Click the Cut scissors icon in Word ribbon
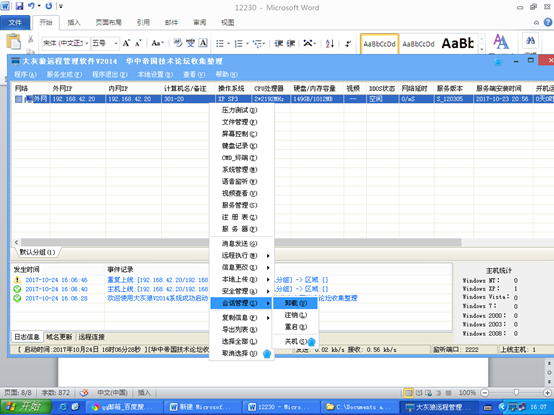This screenshot has height=415, width=554. [31, 39]
